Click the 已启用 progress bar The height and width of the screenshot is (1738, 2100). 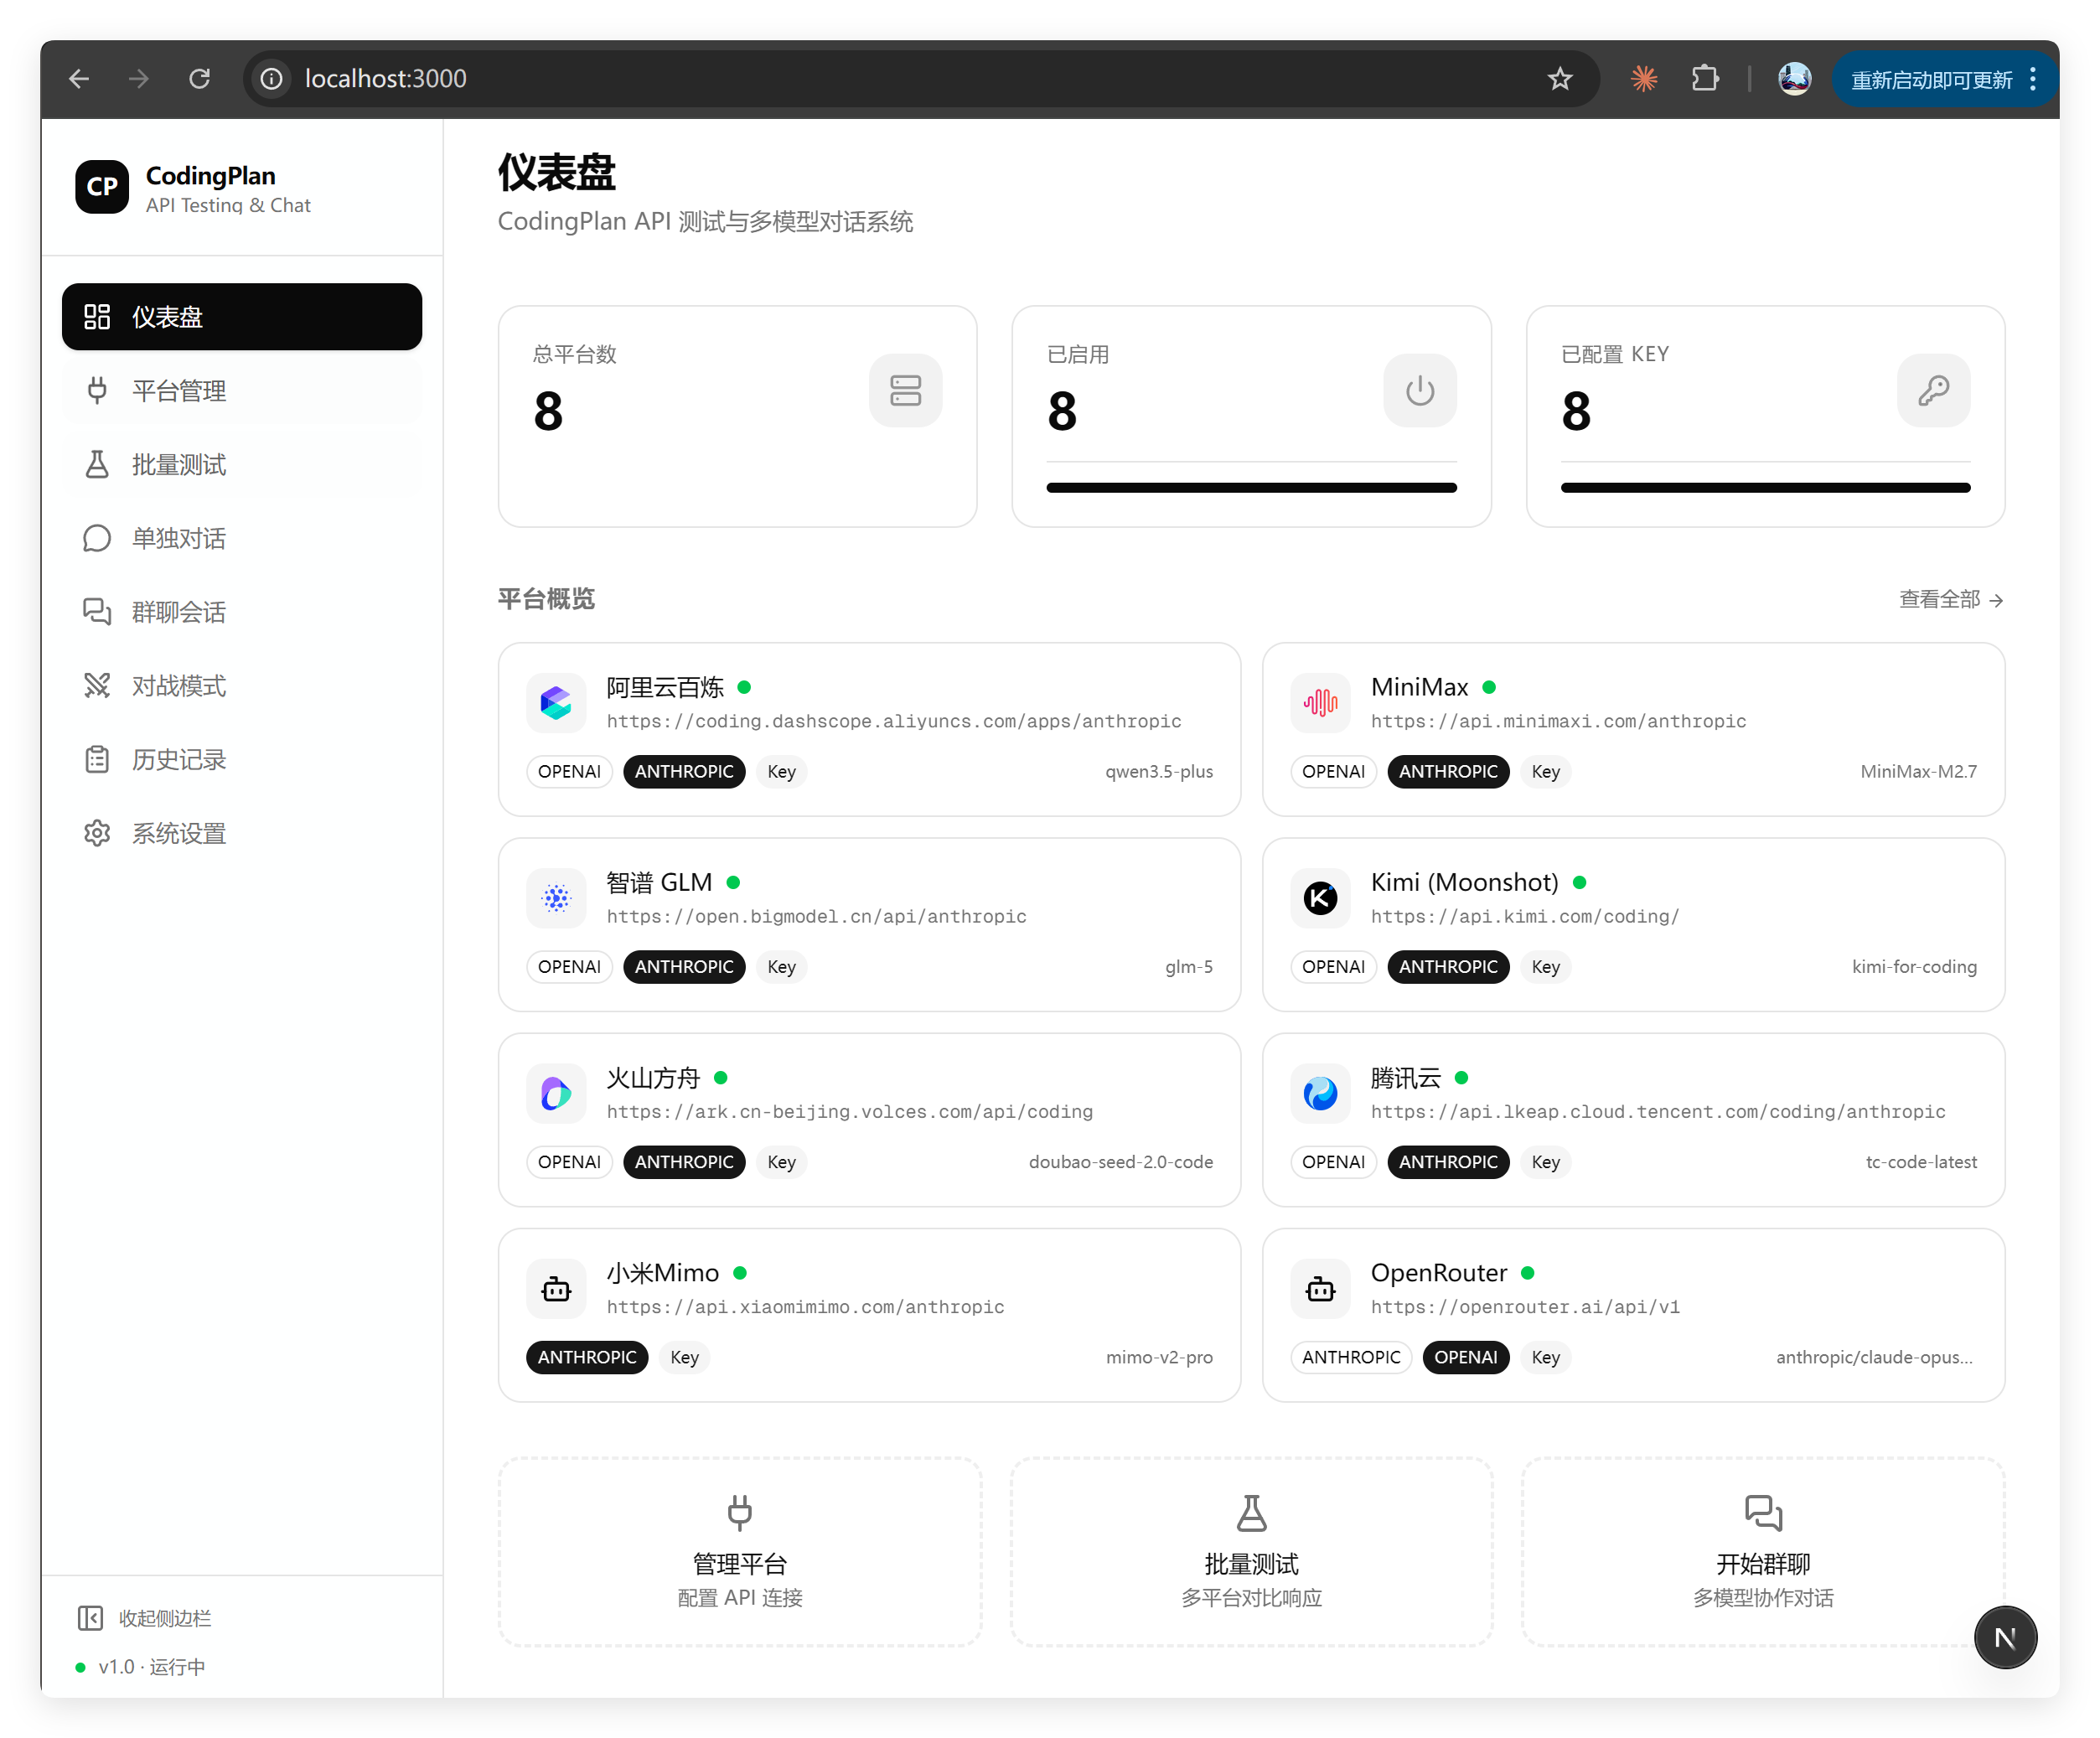point(1251,488)
